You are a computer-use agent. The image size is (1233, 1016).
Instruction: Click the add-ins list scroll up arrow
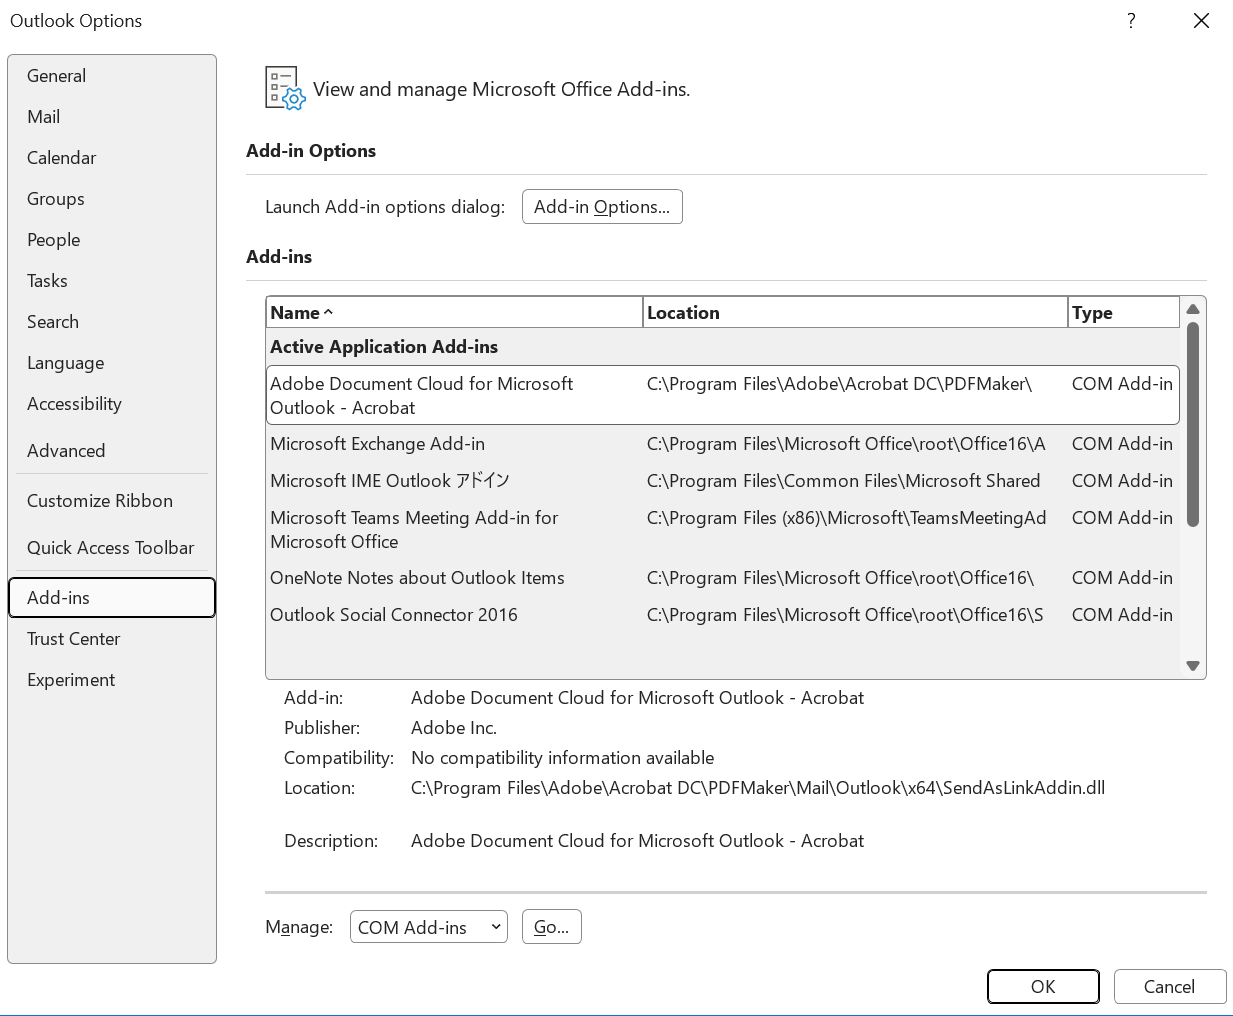[1192, 309]
